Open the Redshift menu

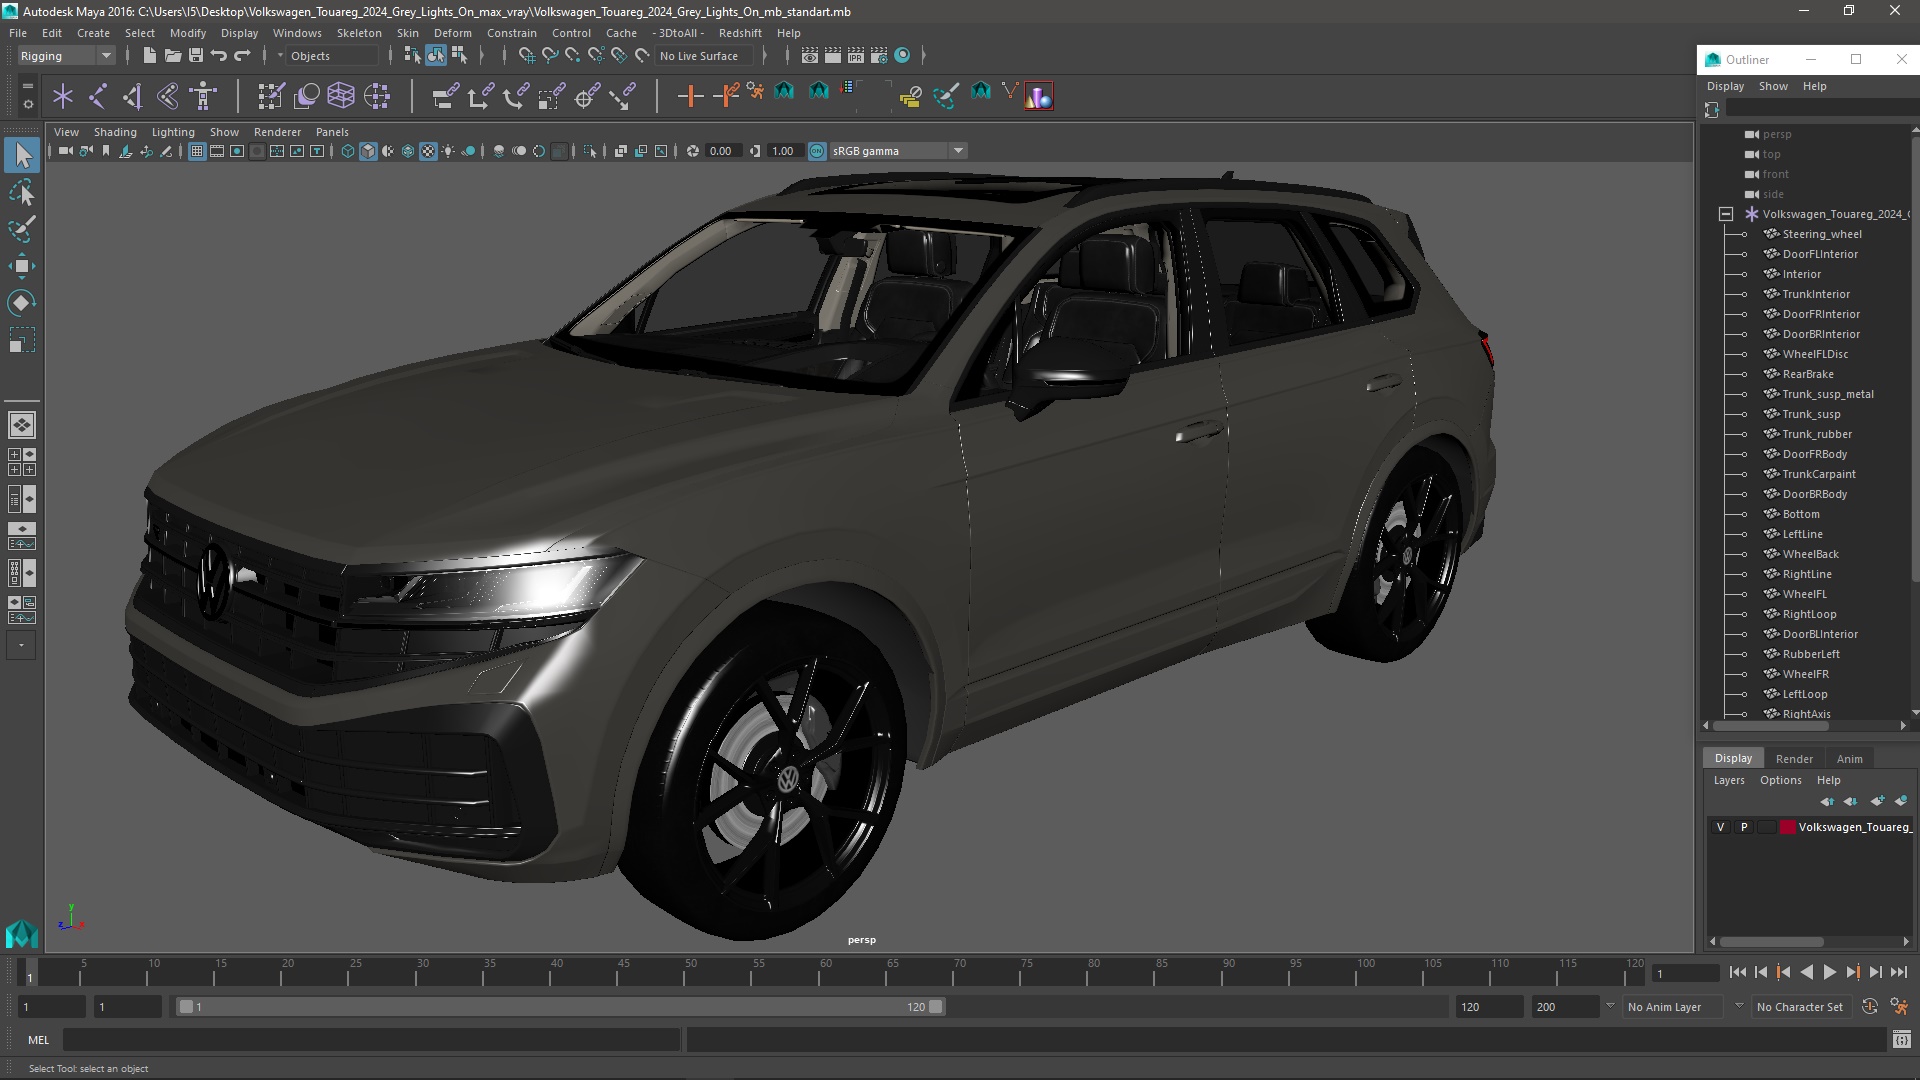point(740,33)
